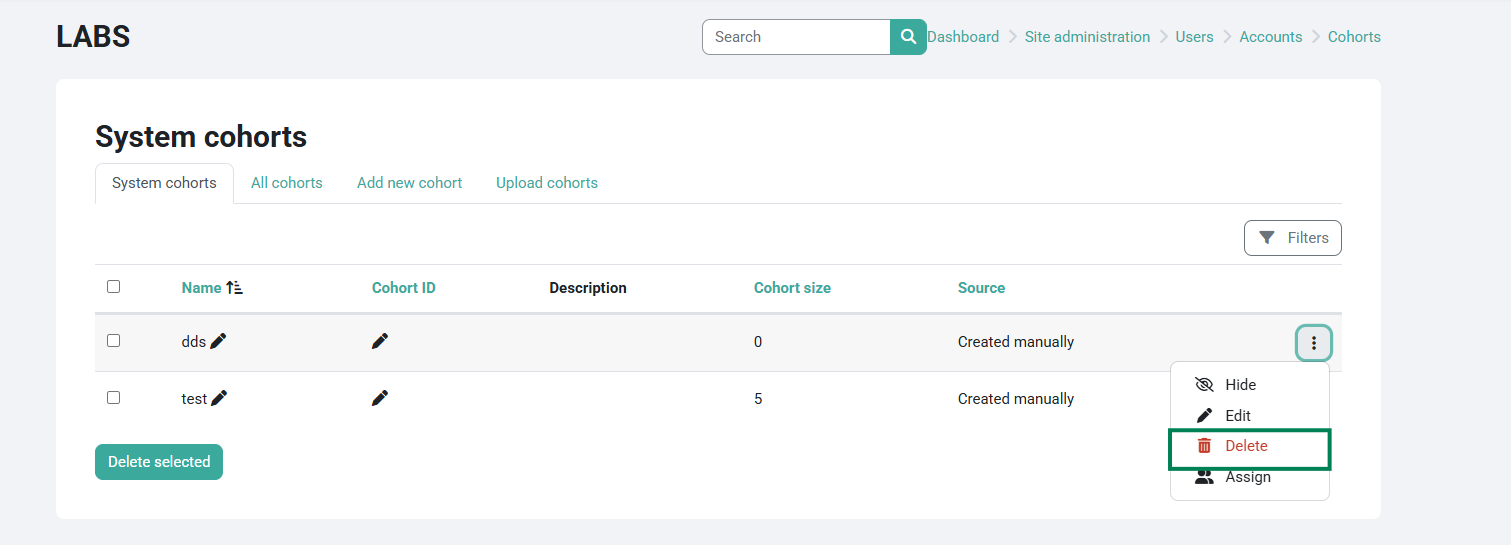Switch to the All cohorts tab
Screen dimensions: 1511x545
pyautogui.click(x=287, y=183)
